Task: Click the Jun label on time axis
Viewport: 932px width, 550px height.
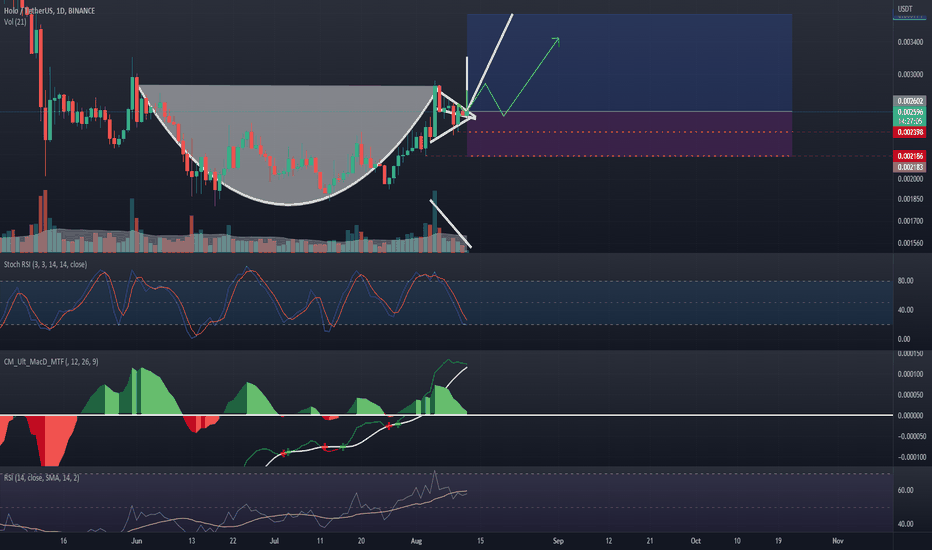Action: pos(137,541)
